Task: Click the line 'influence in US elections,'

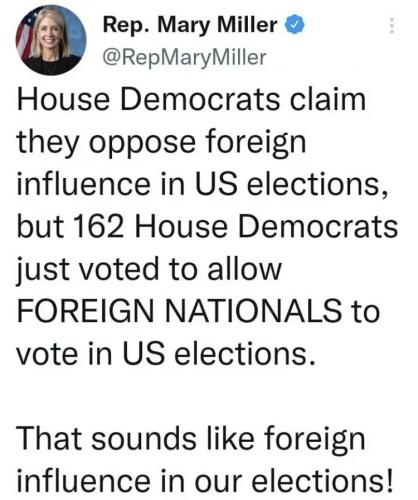Action: (x=203, y=184)
